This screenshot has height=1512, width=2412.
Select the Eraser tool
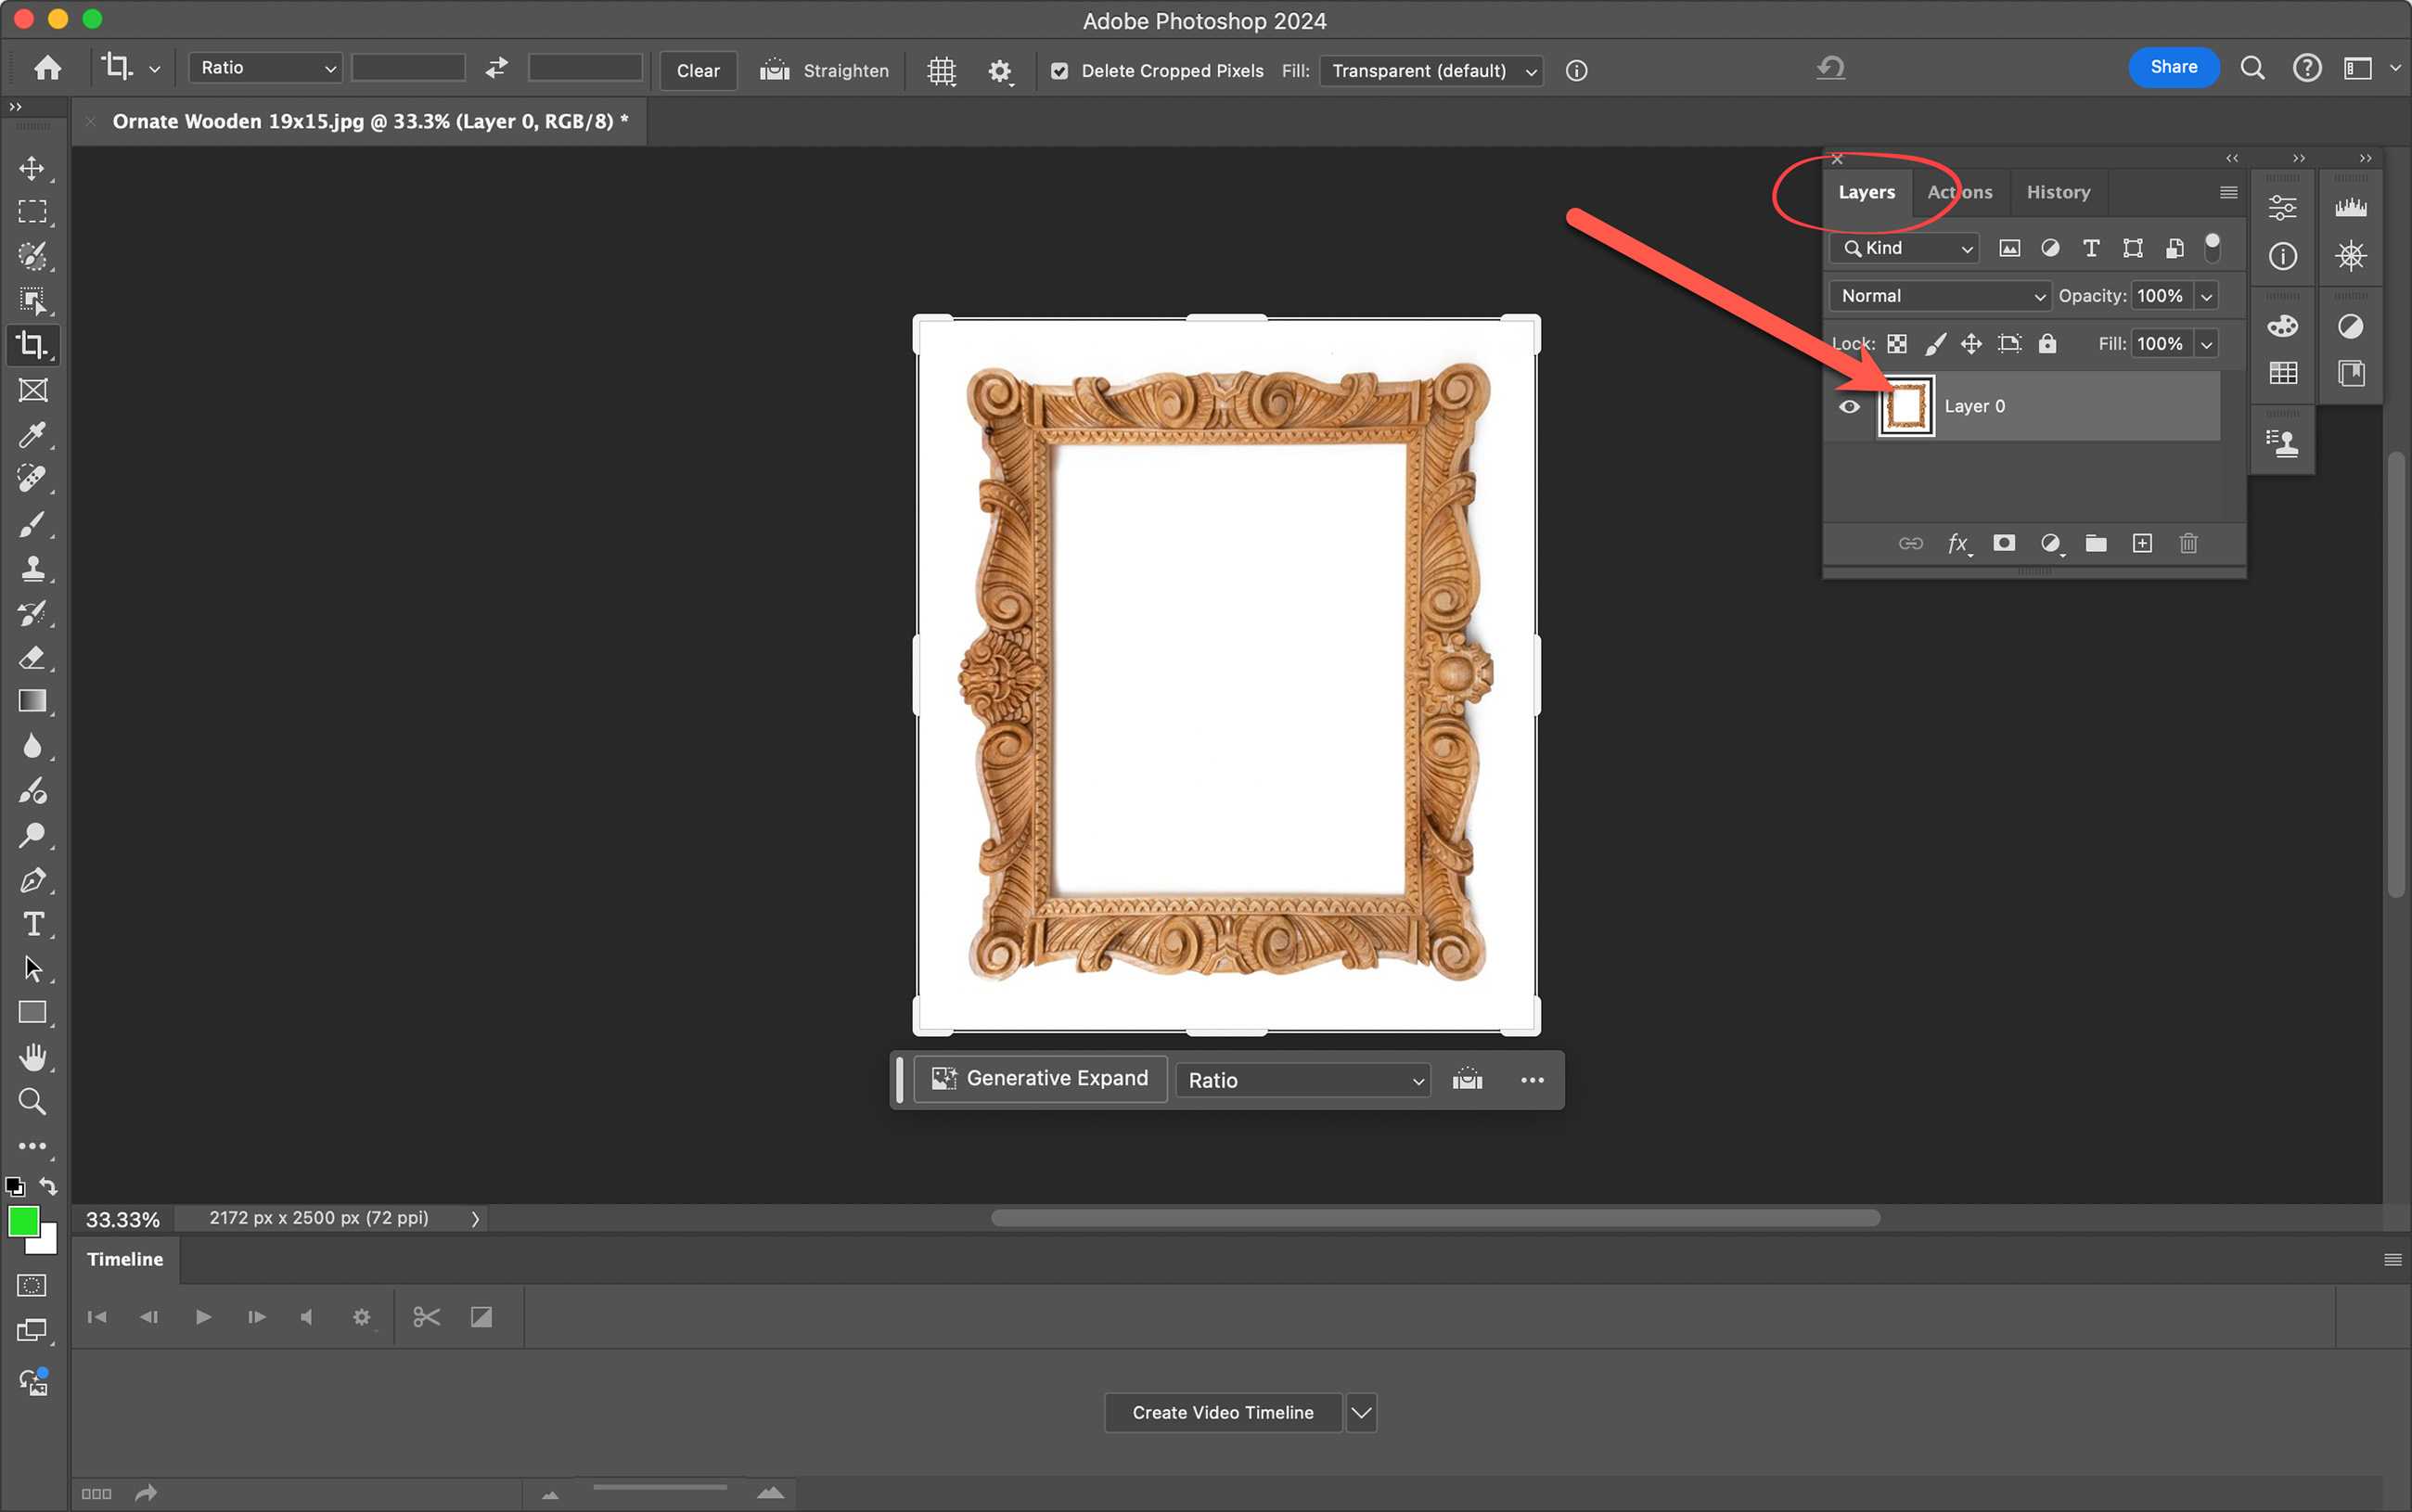click(32, 657)
